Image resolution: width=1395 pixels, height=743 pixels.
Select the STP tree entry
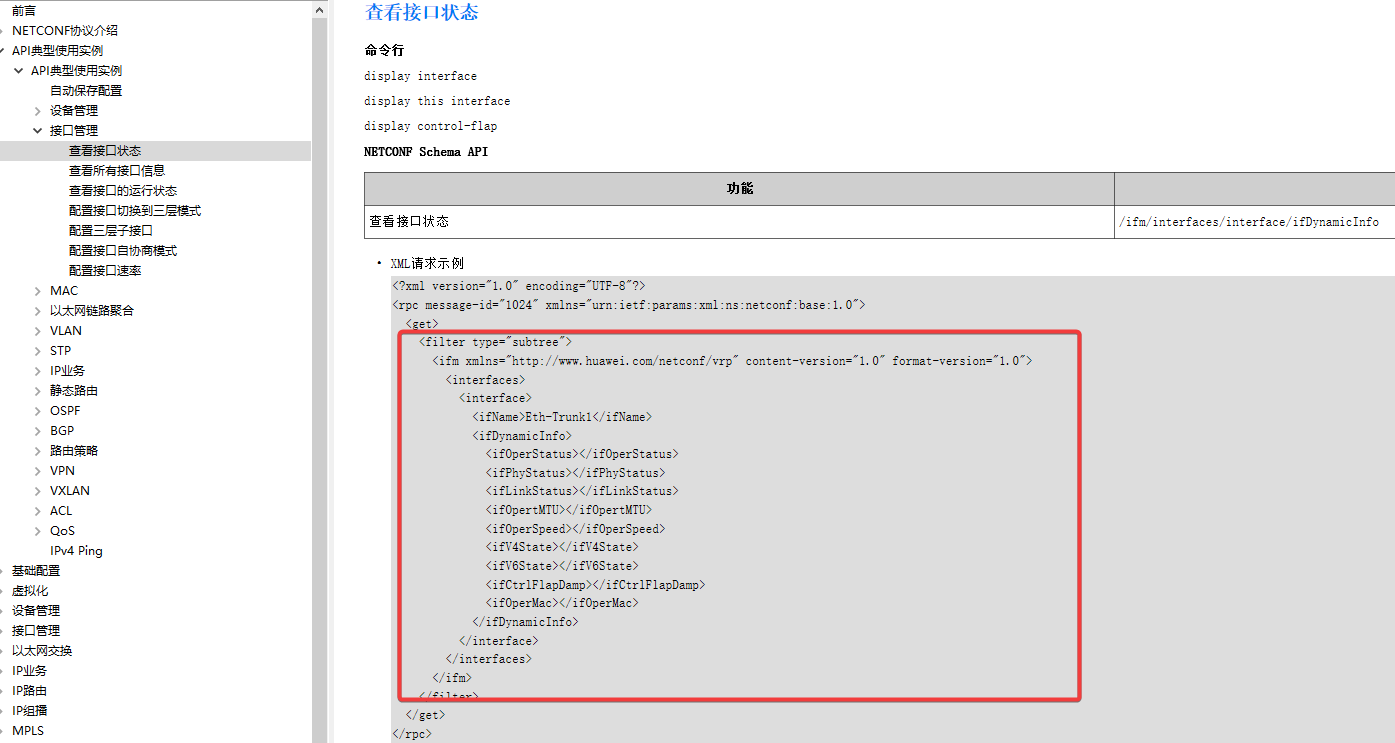[61, 351]
